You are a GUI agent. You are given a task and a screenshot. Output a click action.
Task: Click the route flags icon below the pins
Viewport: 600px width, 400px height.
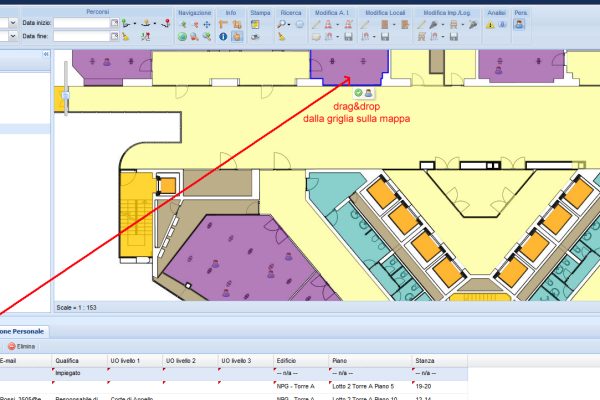[x=145, y=37]
